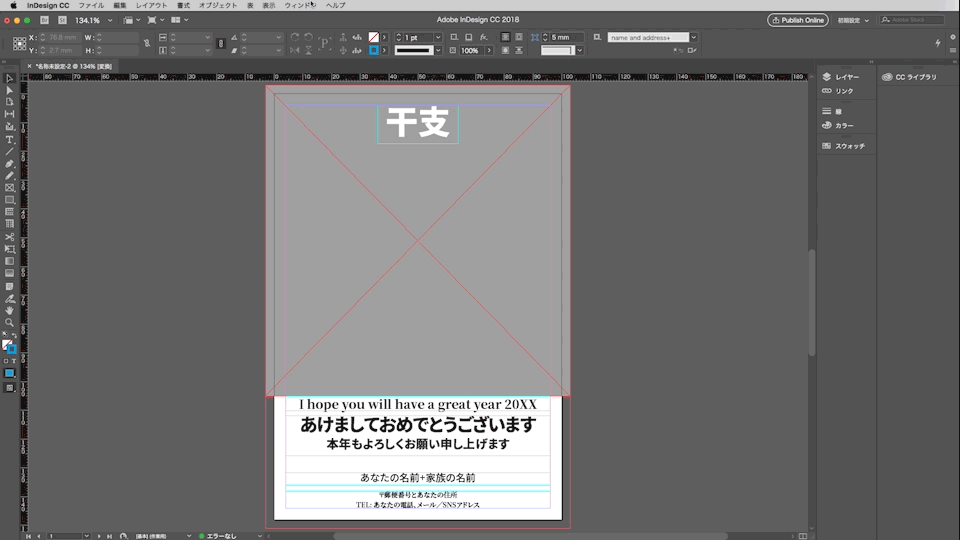Choose the Pencil tool
Image resolution: width=960 pixels, height=540 pixels.
[9, 176]
